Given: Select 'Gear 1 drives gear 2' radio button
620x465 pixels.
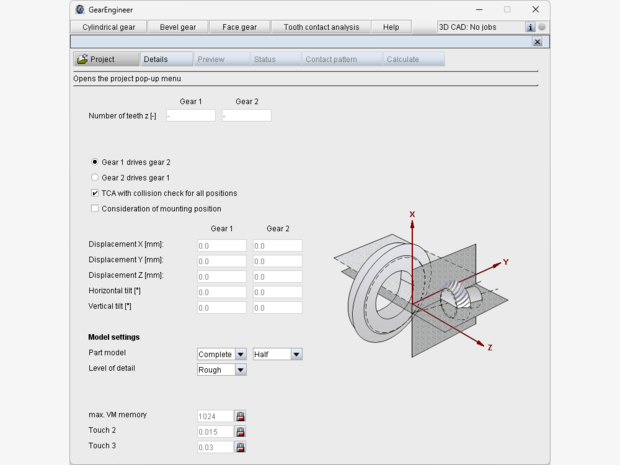Looking at the screenshot, I should 95,162.
